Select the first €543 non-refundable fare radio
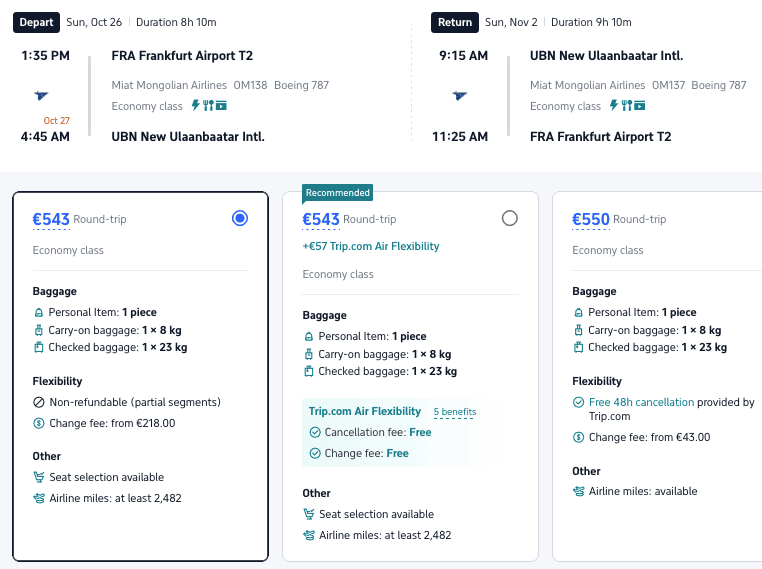 239,218
